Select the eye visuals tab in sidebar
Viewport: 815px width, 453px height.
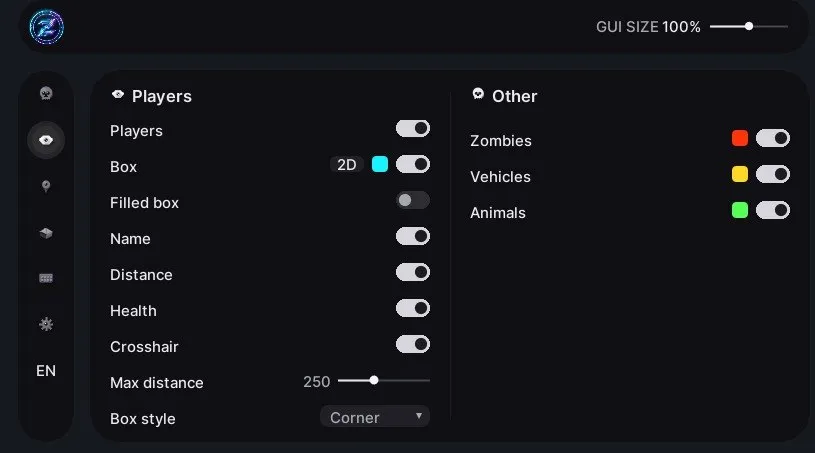tap(46, 140)
